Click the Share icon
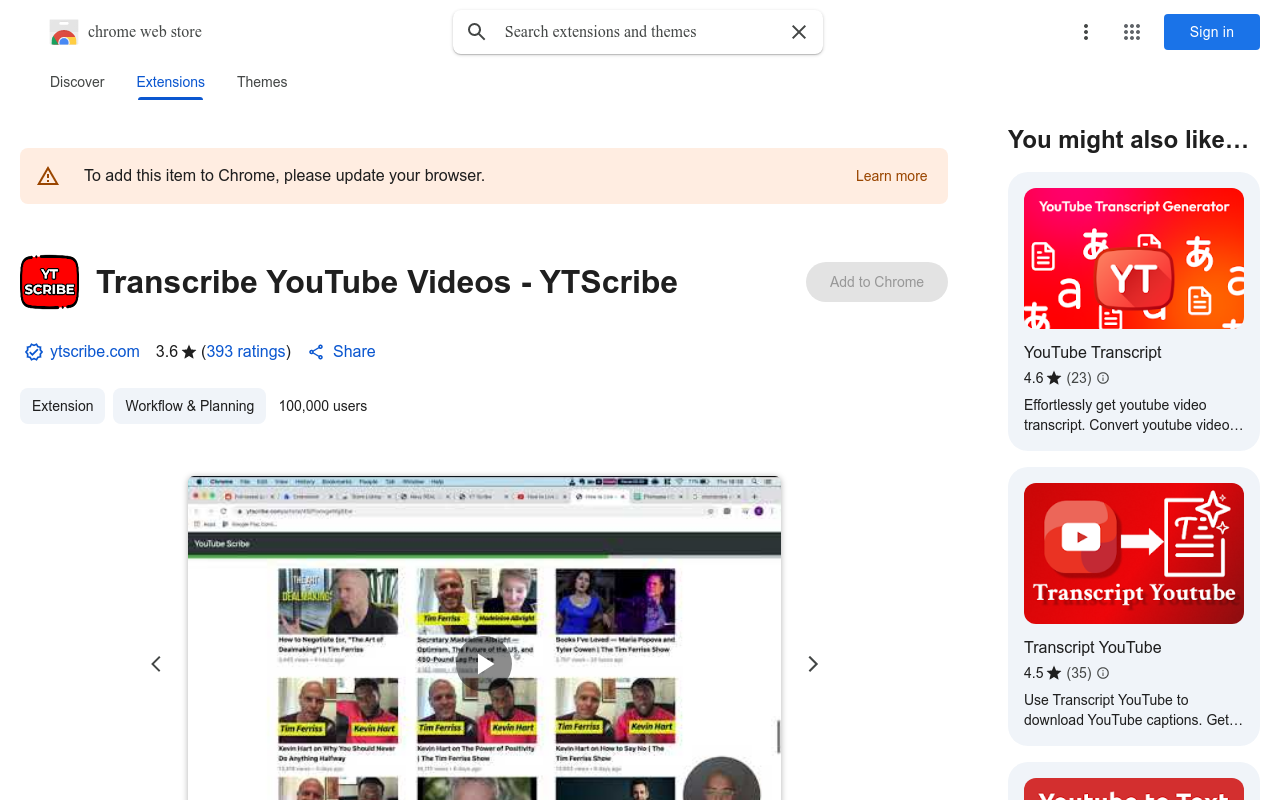The height and width of the screenshot is (800, 1280). 316,352
